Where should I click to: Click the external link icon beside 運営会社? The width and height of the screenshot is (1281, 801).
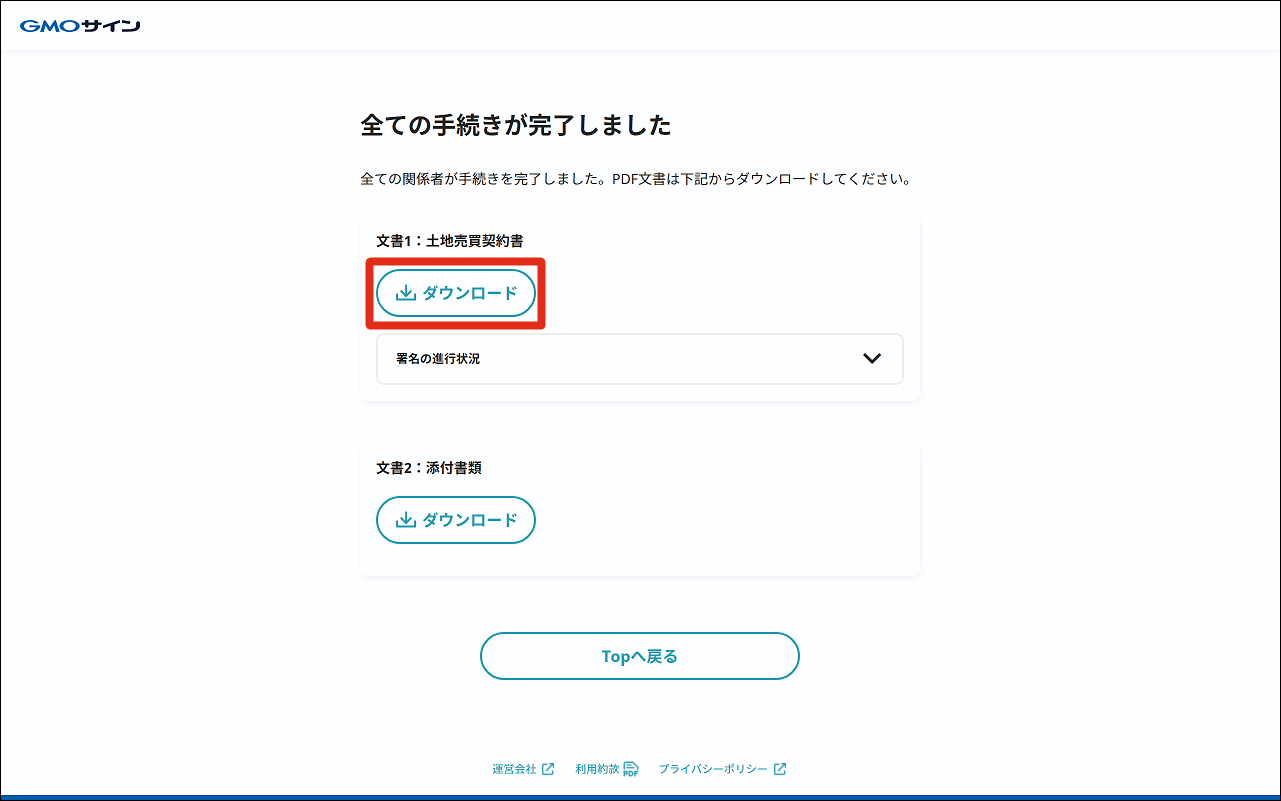(x=548, y=769)
